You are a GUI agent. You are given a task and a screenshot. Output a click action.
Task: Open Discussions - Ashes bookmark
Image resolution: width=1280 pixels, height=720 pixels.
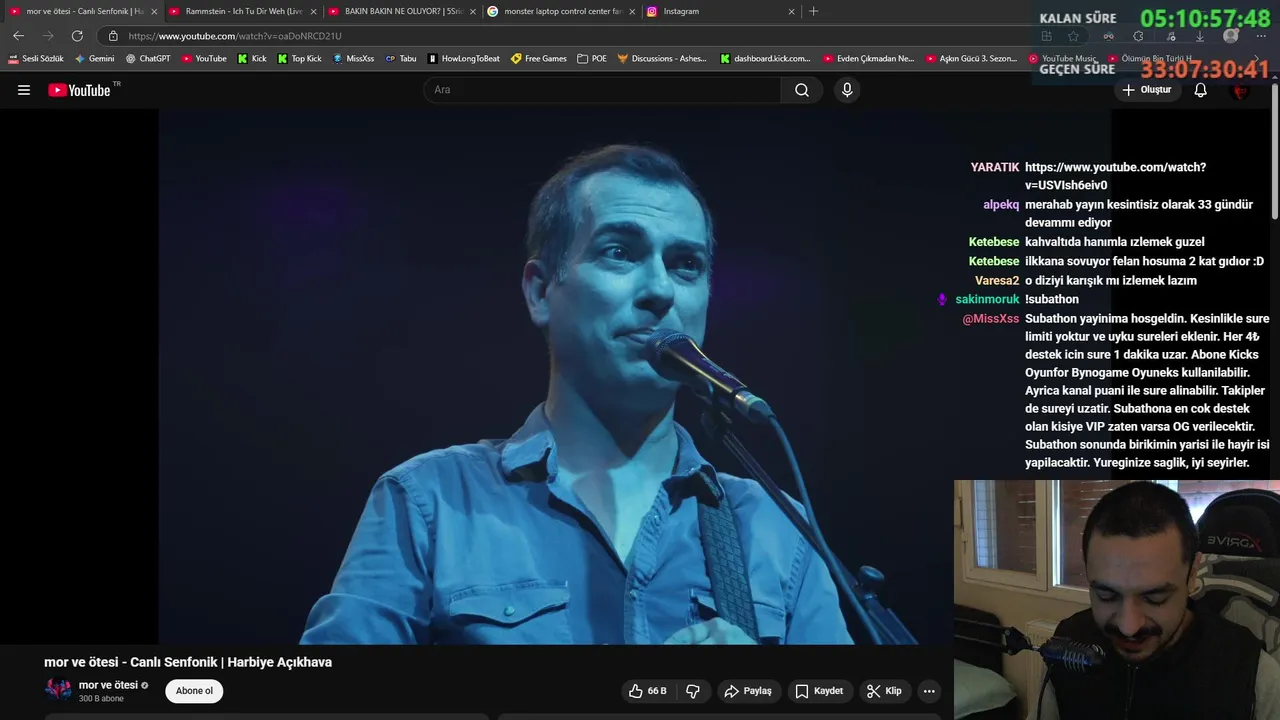(662, 59)
